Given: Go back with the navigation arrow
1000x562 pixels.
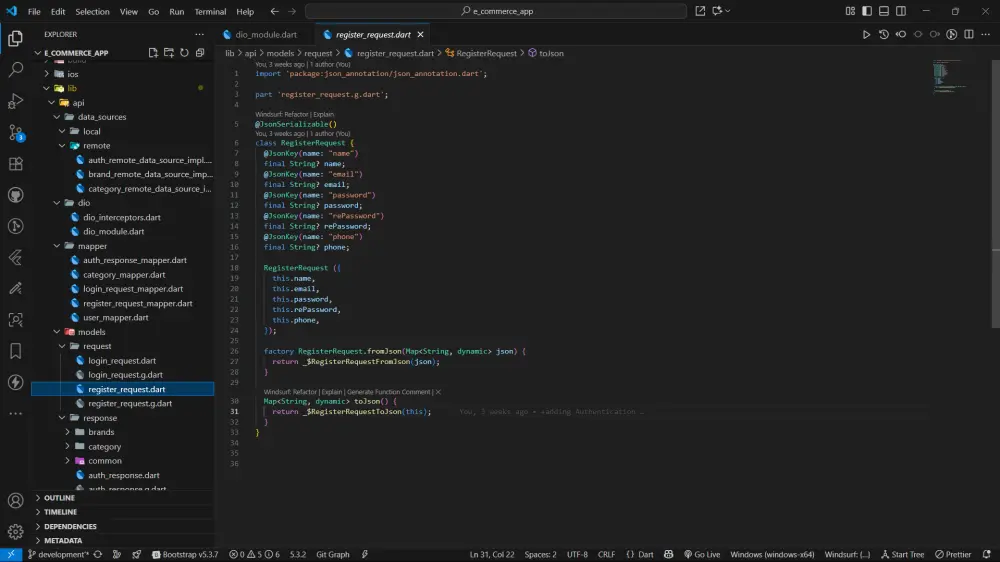Looking at the screenshot, I should click(274, 11).
